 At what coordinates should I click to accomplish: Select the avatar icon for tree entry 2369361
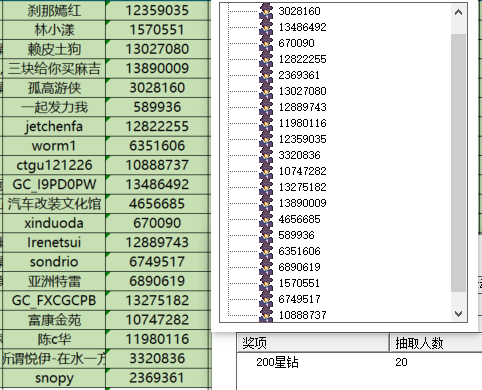point(266,75)
